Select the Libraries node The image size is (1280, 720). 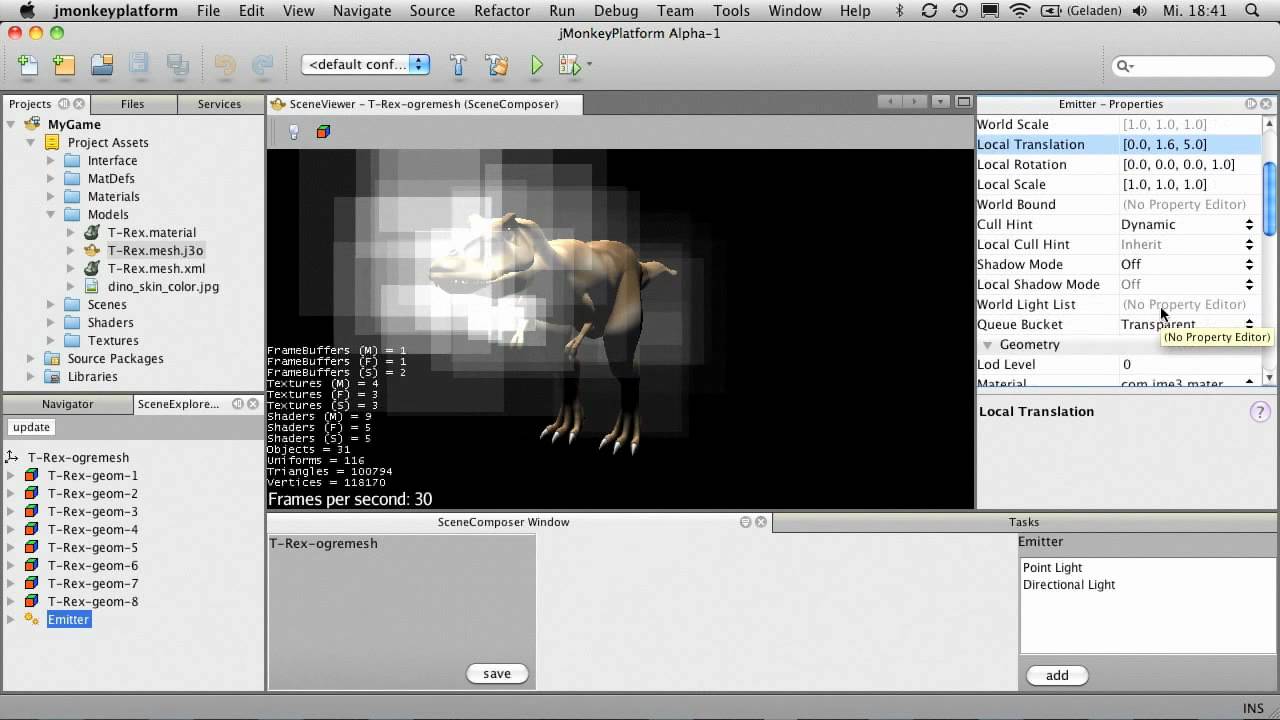coord(92,377)
